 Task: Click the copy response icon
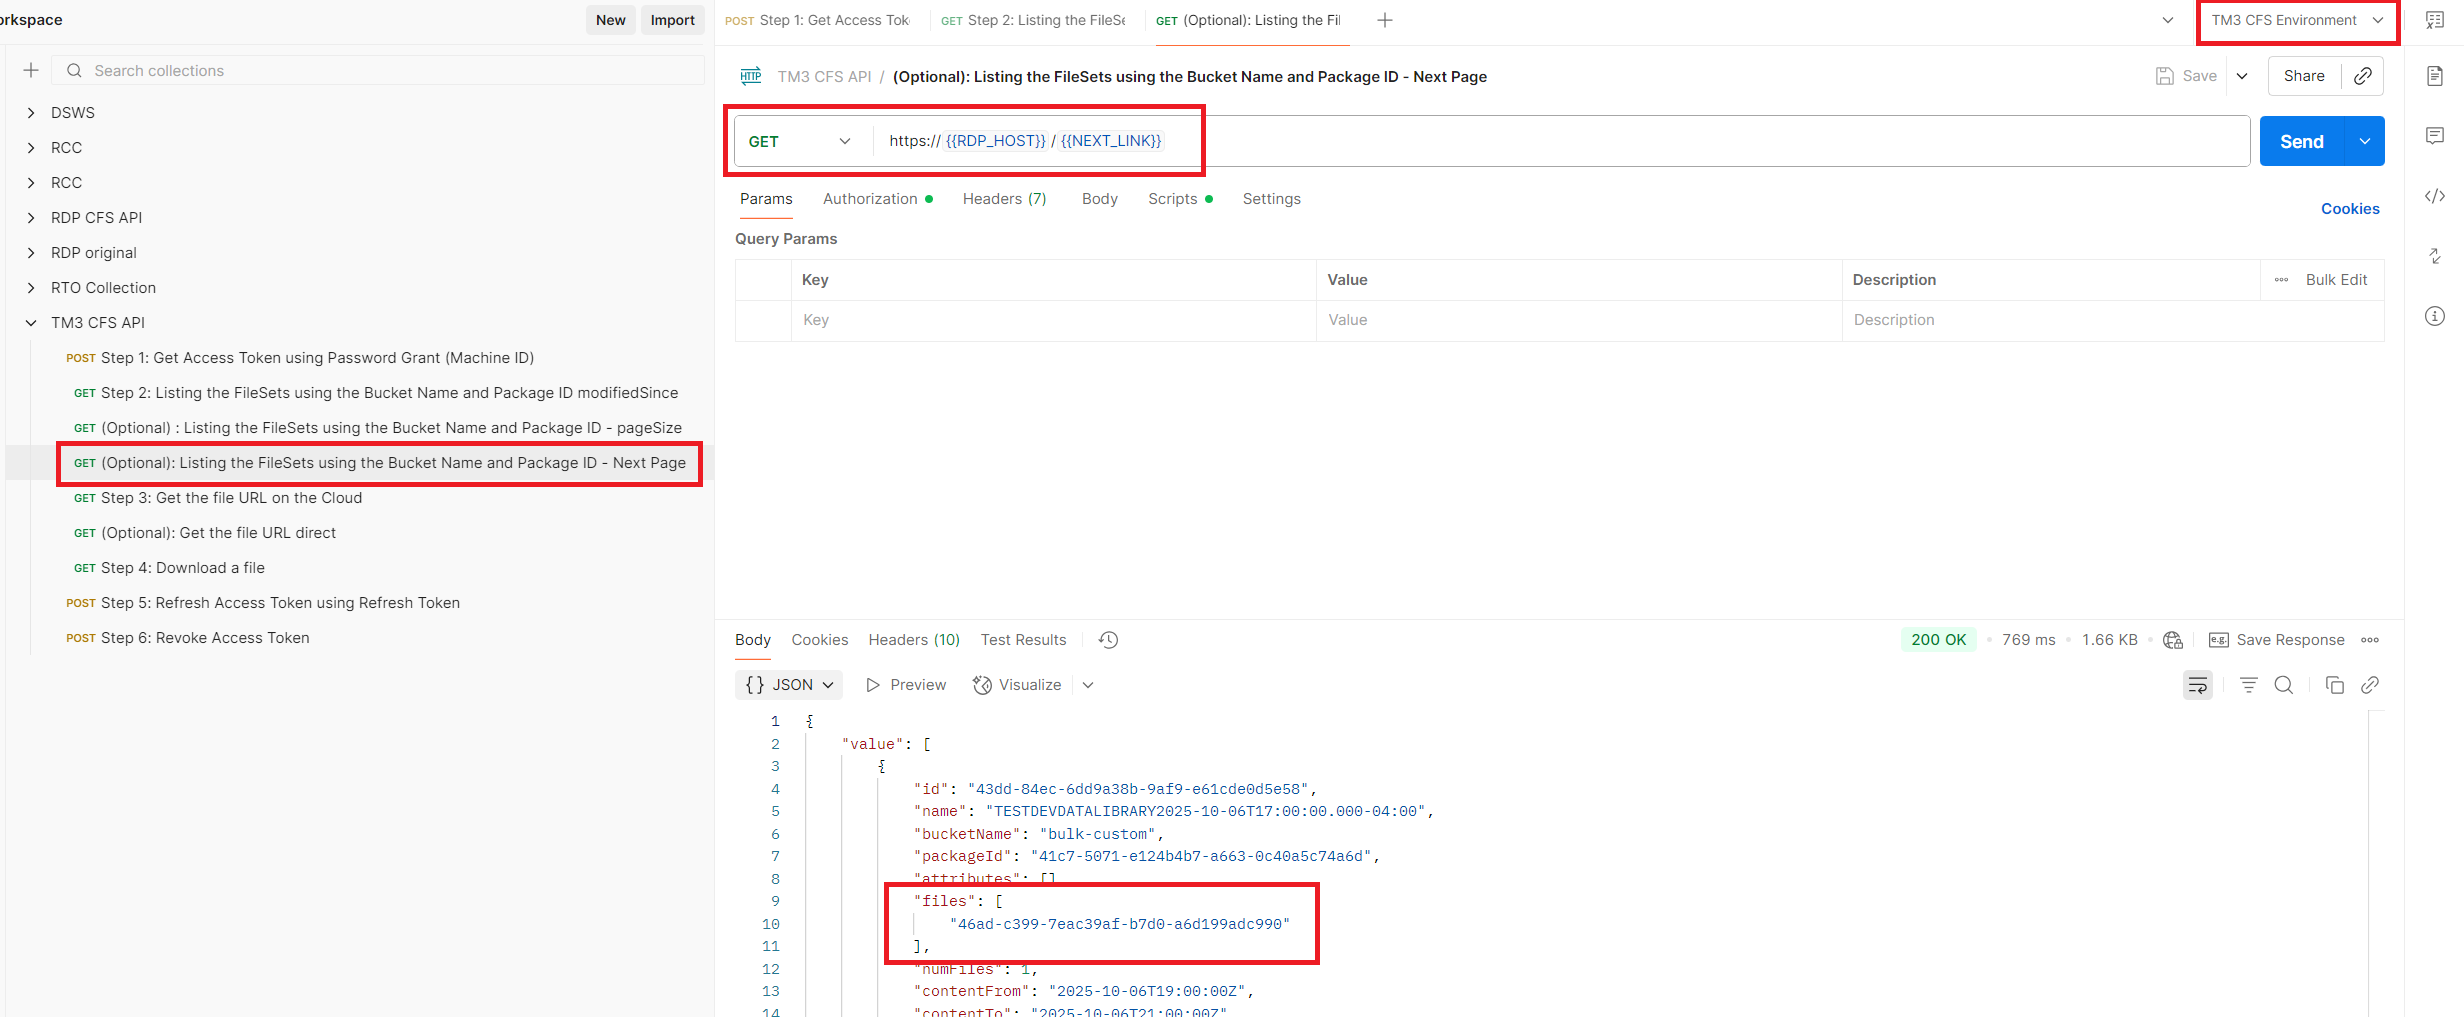click(x=2334, y=685)
